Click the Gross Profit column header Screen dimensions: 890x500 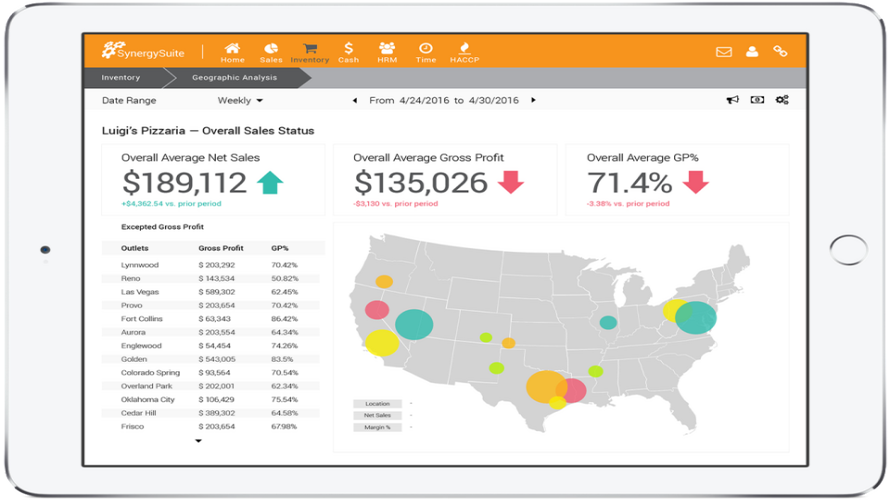(221, 248)
